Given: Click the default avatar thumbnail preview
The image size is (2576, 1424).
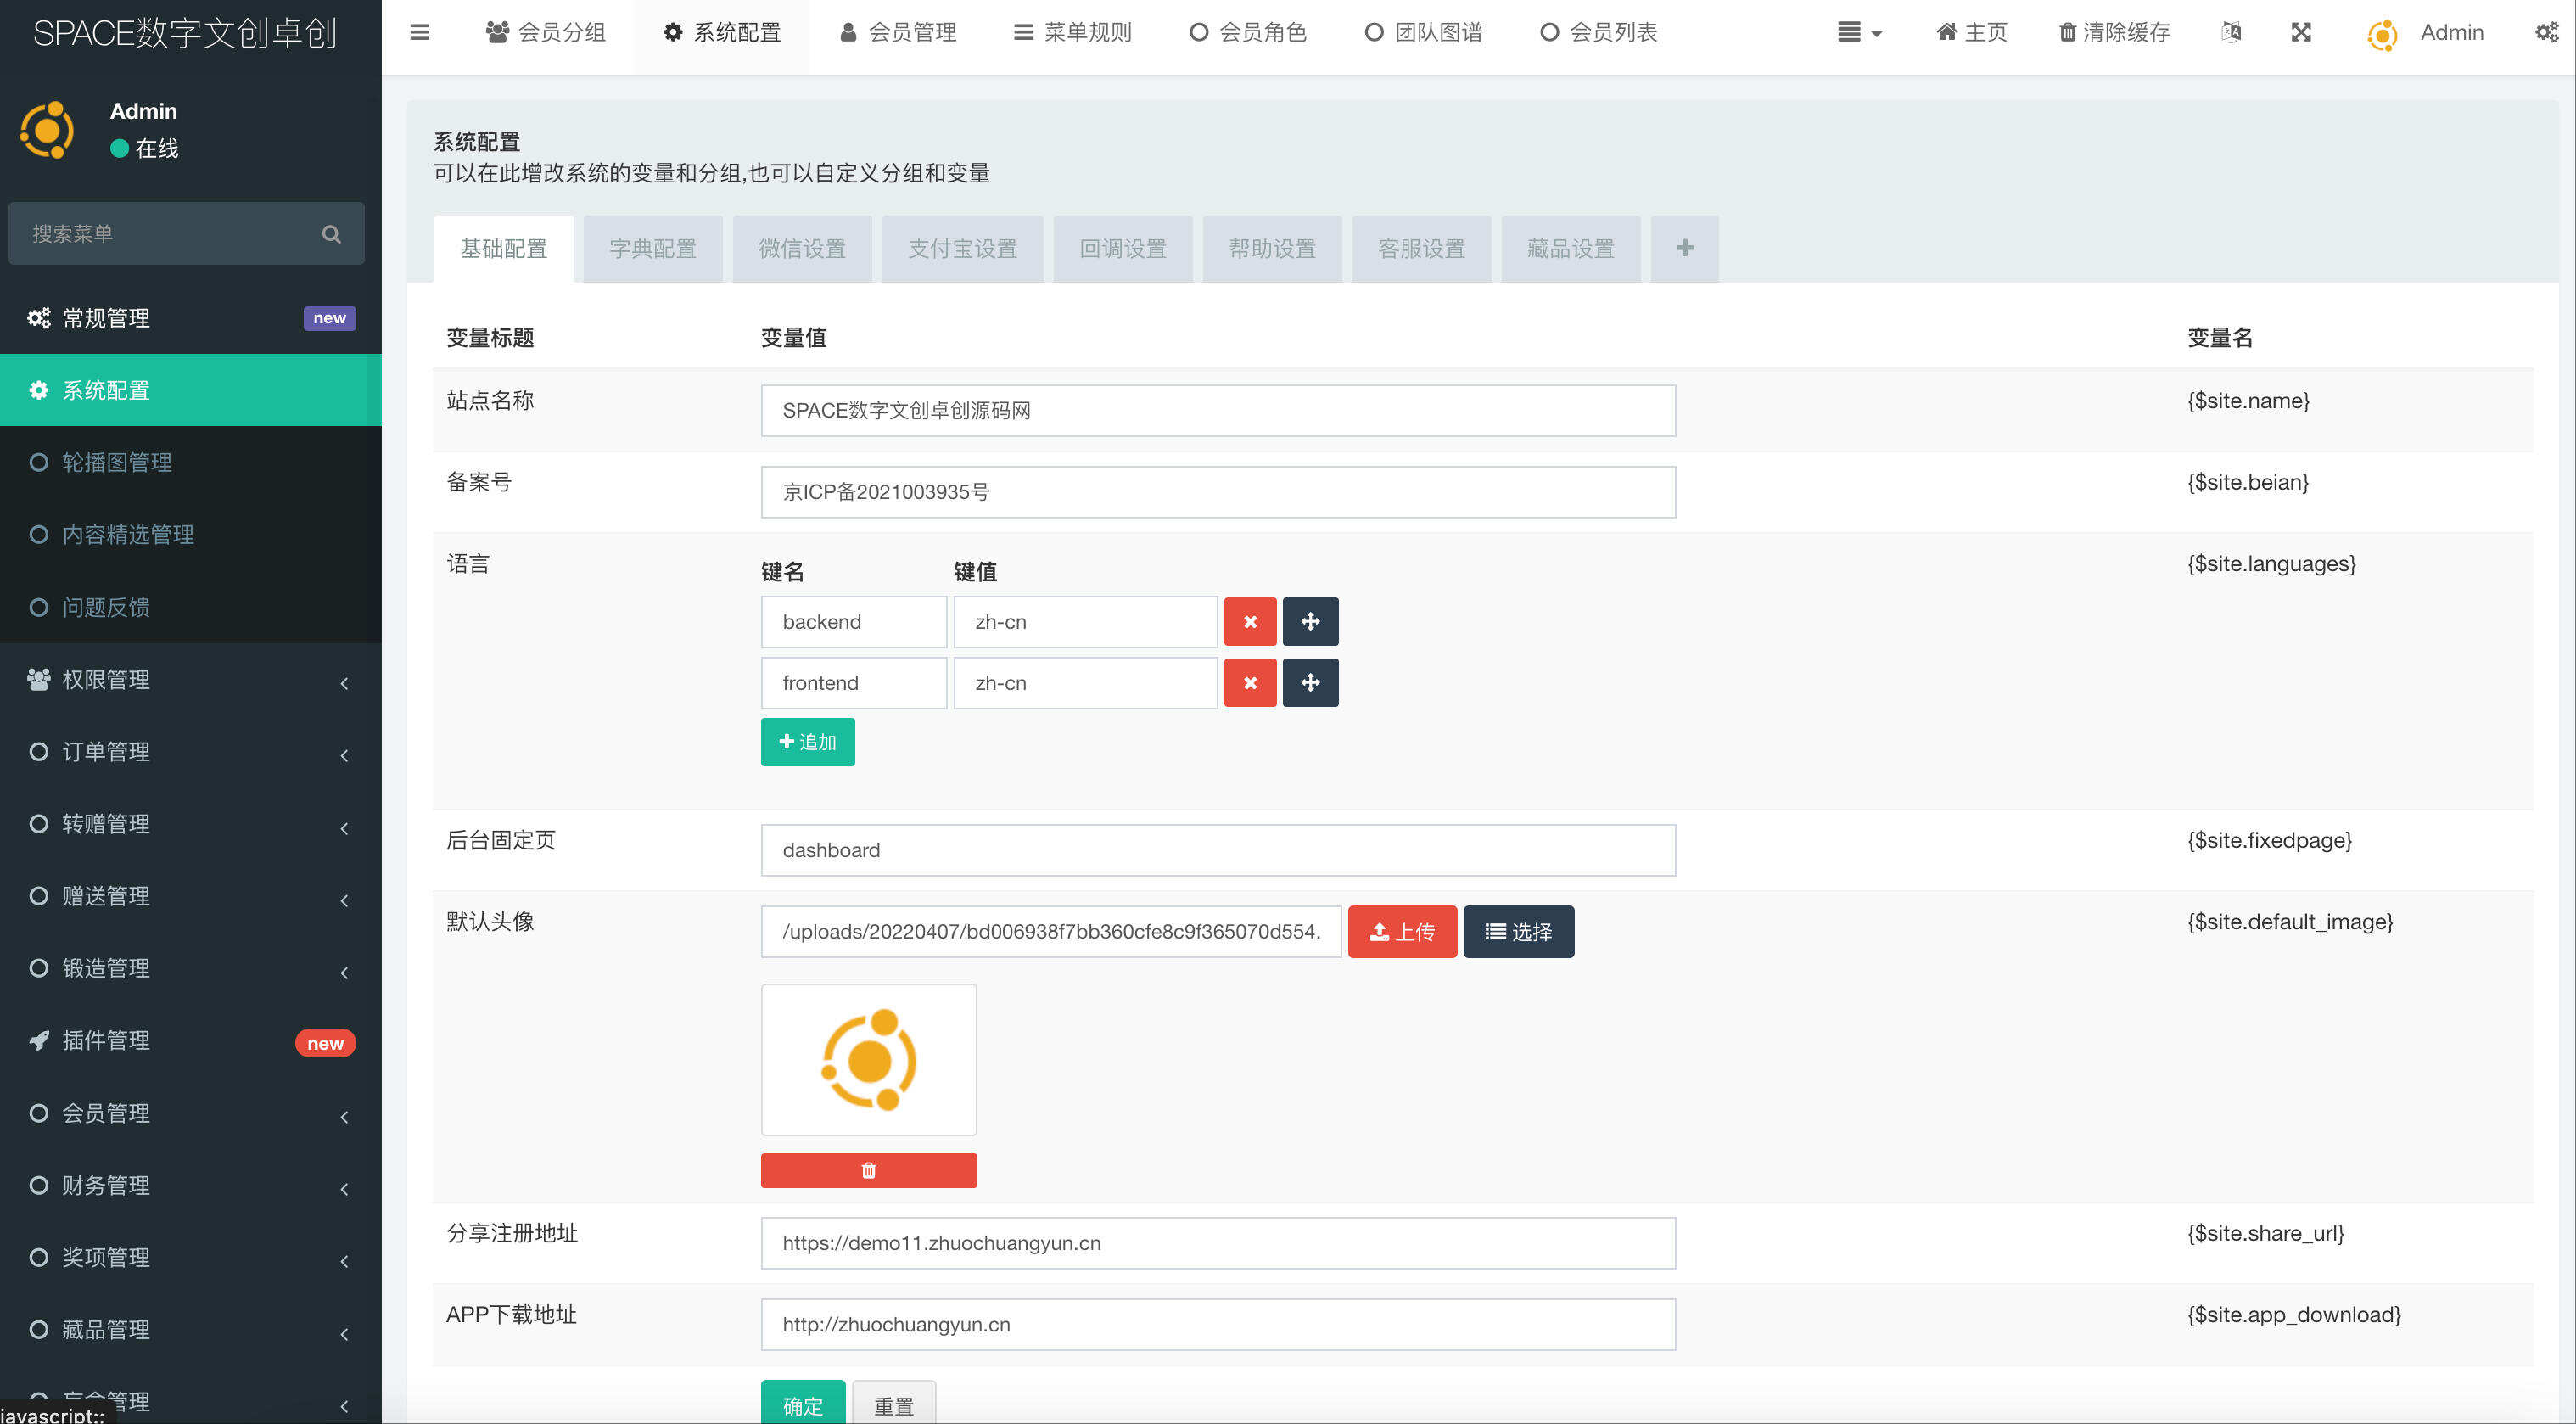Looking at the screenshot, I should (868, 1060).
